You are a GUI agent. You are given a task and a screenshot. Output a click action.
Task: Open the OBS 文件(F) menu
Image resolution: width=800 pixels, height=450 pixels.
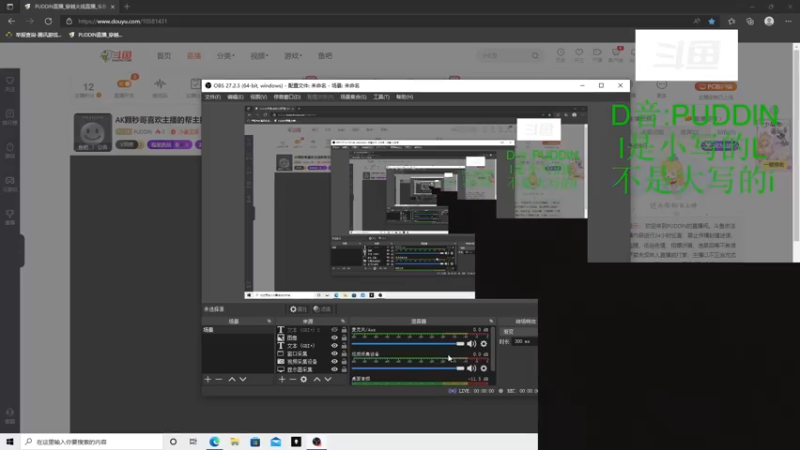(x=213, y=97)
